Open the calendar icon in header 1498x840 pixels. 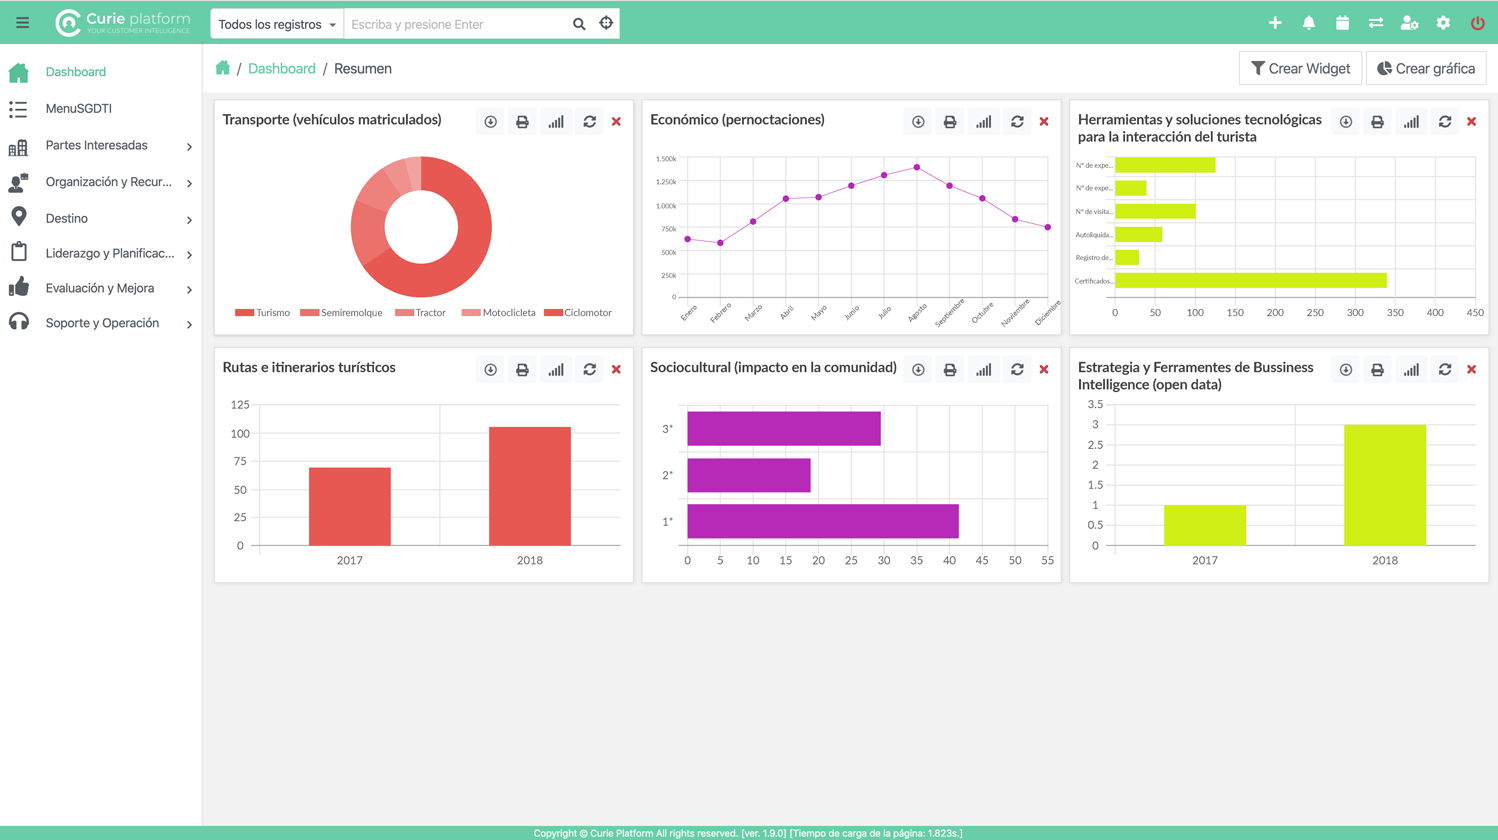[1342, 23]
